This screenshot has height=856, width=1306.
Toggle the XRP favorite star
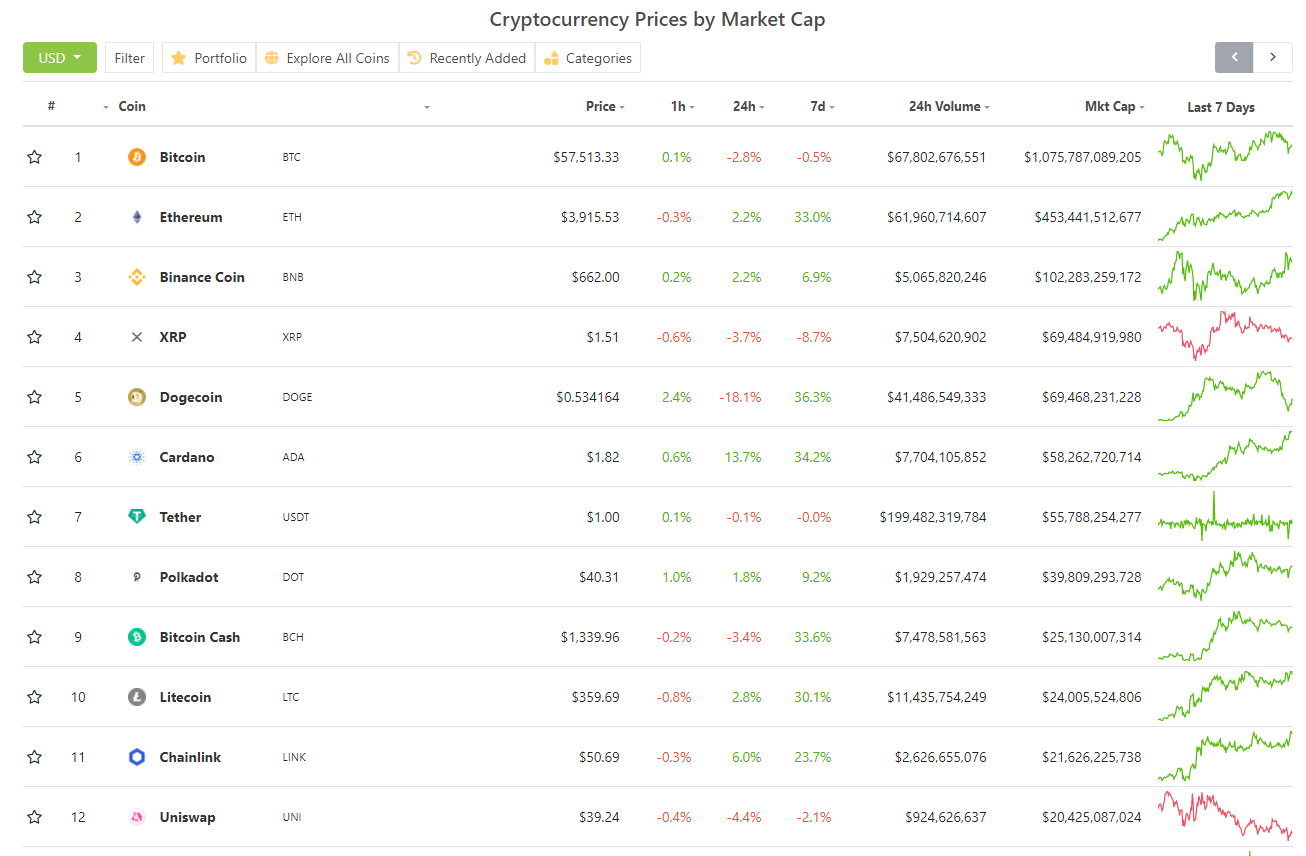pos(35,337)
